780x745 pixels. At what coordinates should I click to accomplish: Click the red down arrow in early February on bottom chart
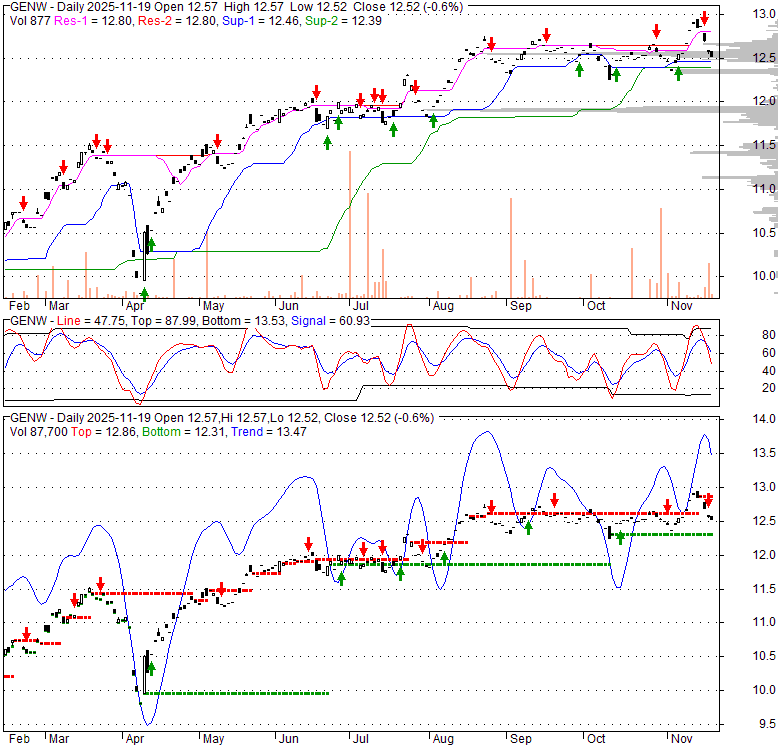pyautogui.click(x=26, y=632)
